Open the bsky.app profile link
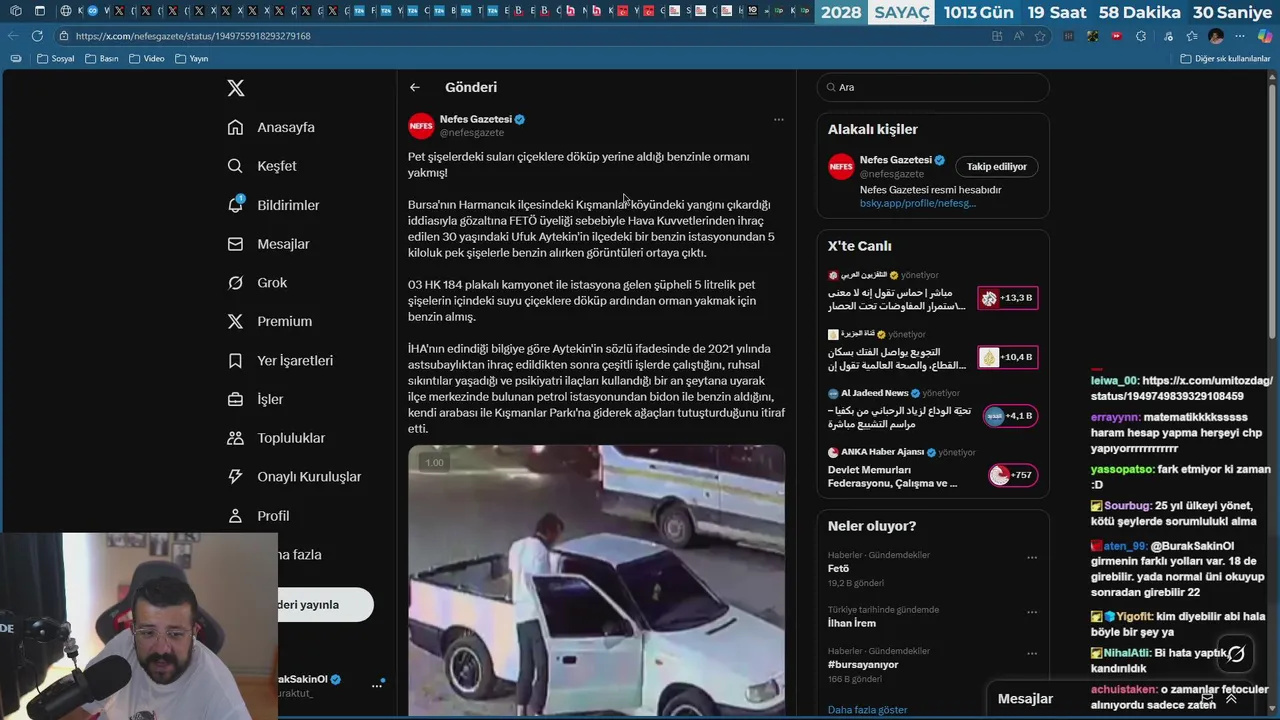Image resolution: width=1280 pixels, height=720 pixels. point(917,204)
